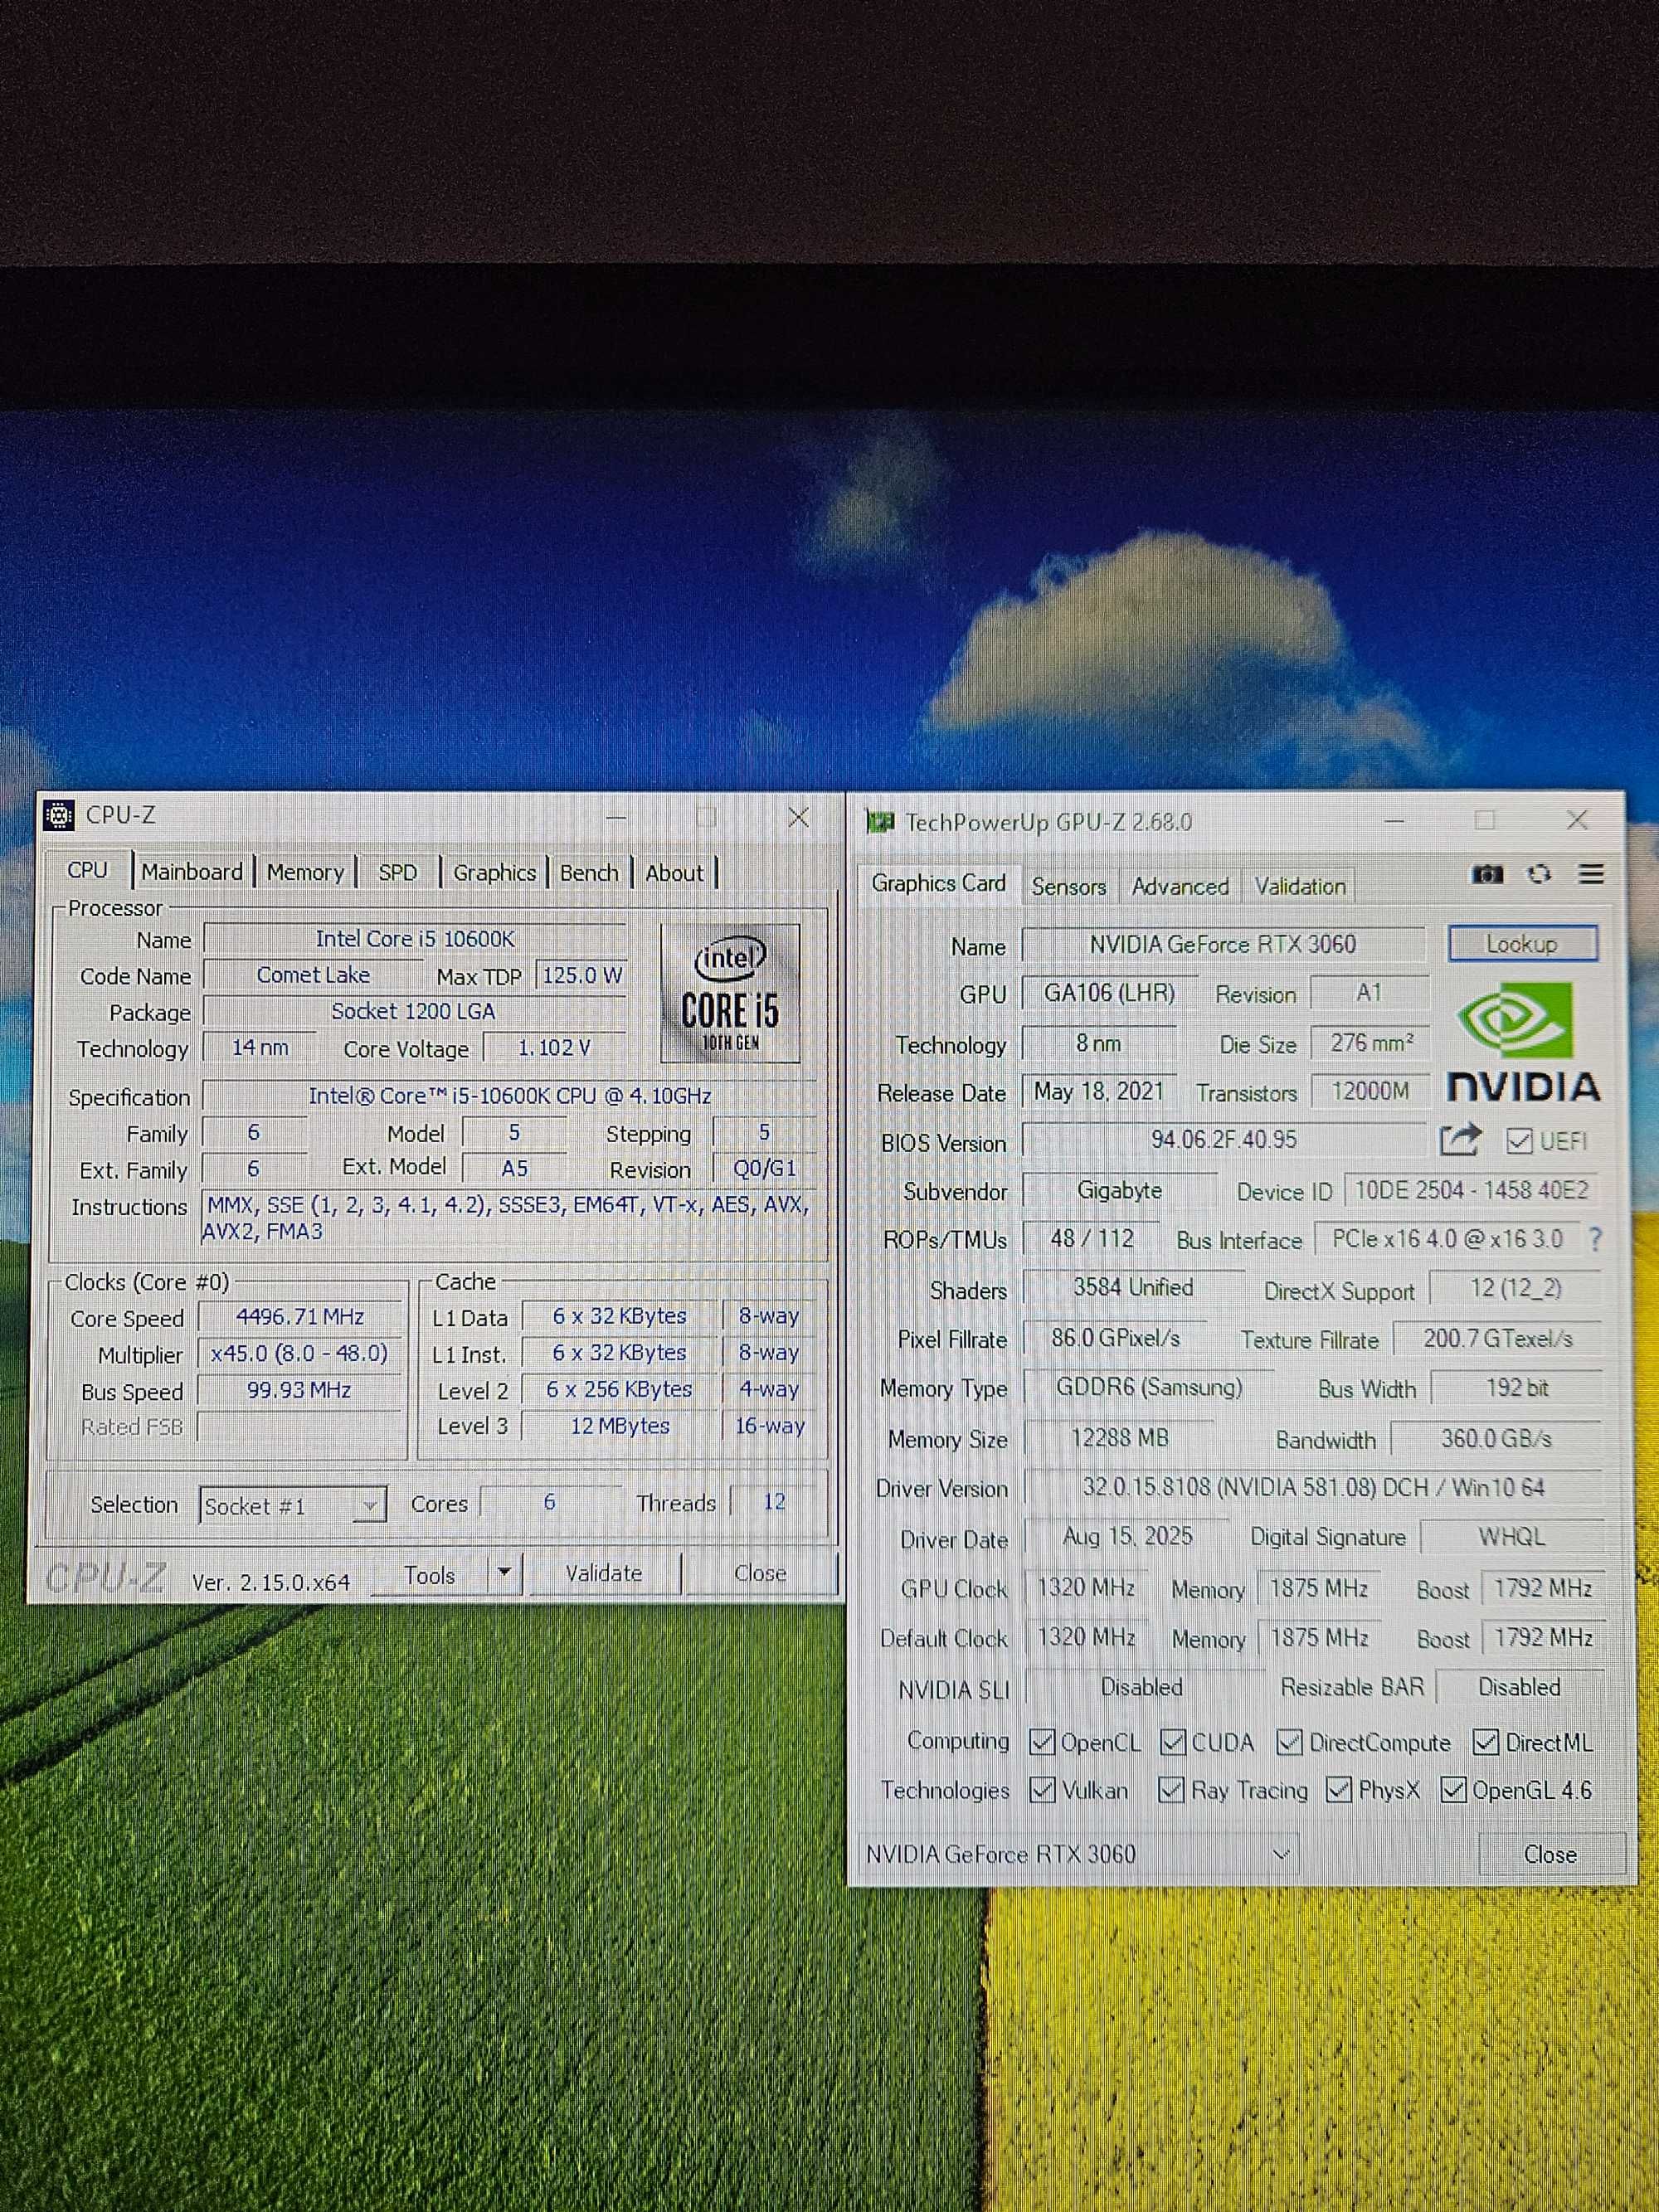Open the NVIDIA GeForce RTX 3060 GPU selector dropdown
Screen dimensions: 1659x2212
(1080, 1854)
